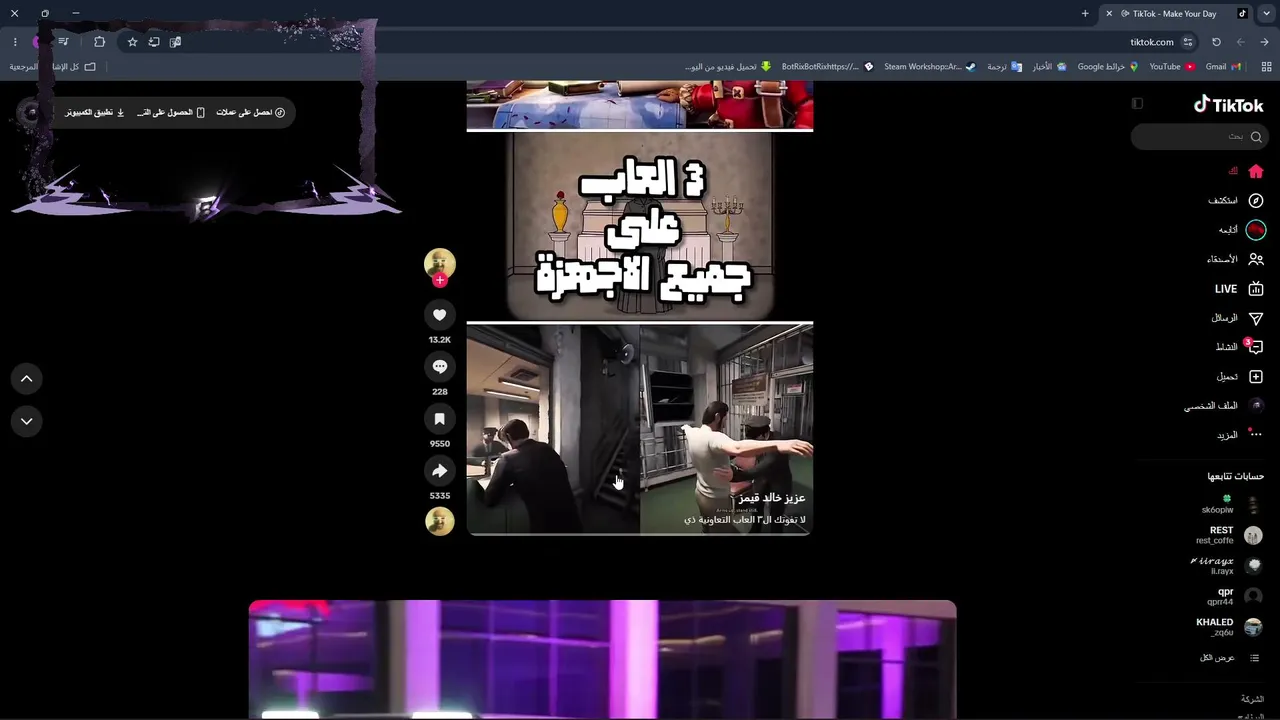Click the translate page icon in address bar
Image resolution: width=1280 pixels, height=720 pixels.
point(175,42)
